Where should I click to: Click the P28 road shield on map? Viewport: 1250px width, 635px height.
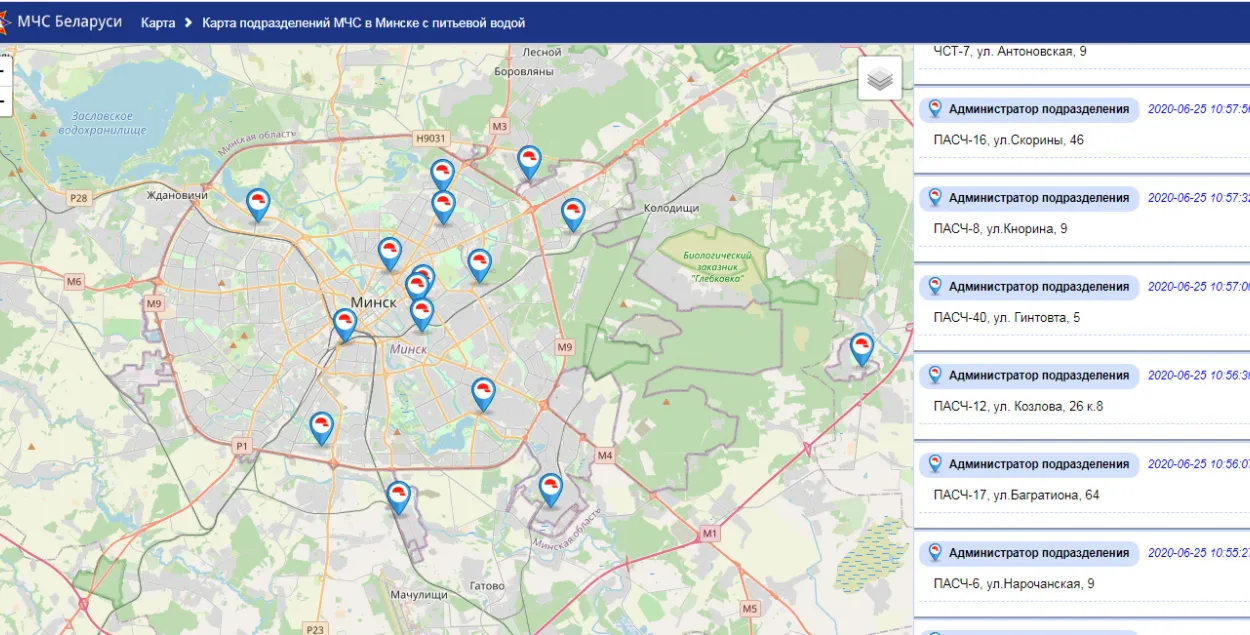pyautogui.click(x=79, y=198)
